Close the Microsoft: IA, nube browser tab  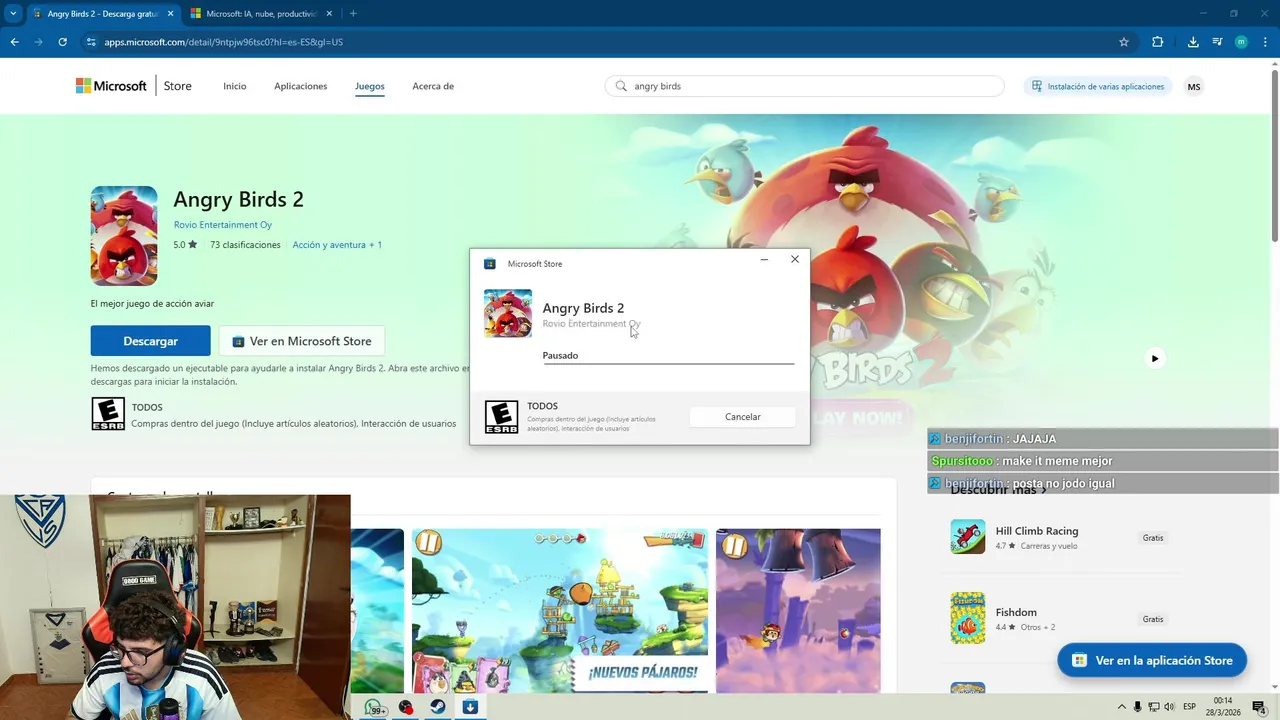tap(328, 14)
